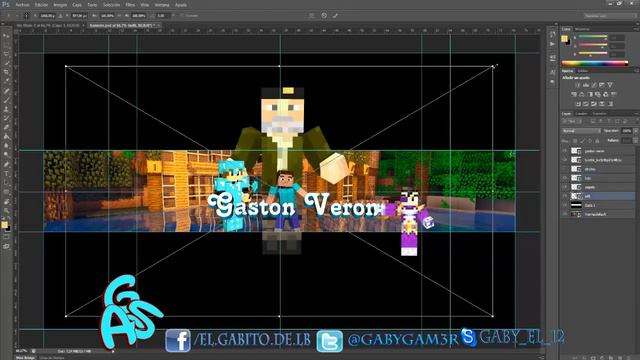
Task: Hide the bottom layer in Layers panel
Action: coord(565,214)
